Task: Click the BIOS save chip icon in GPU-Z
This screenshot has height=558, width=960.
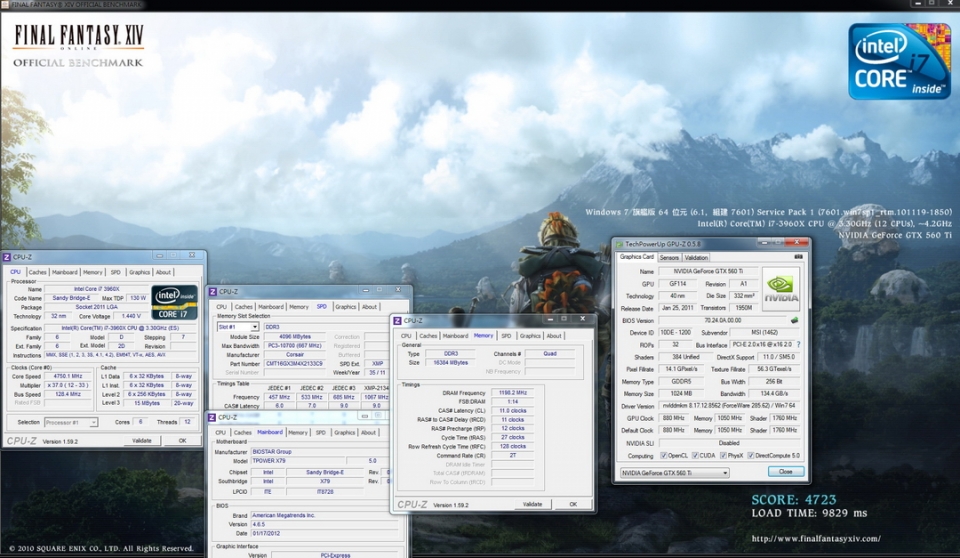Action: coord(795,320)
